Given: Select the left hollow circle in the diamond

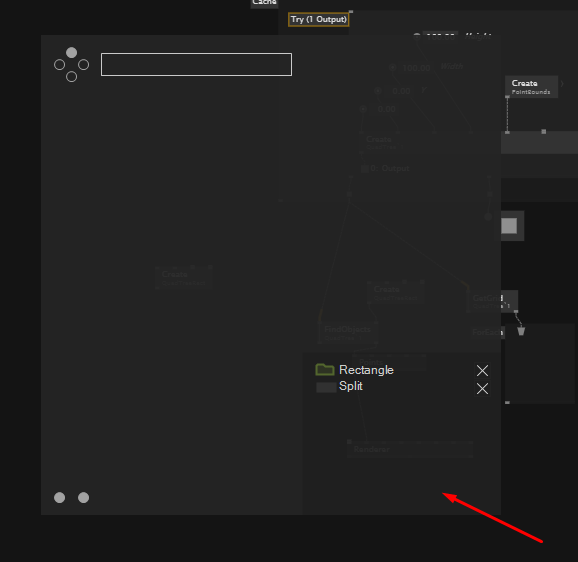Looking at the screenshot, I should click(59, 65).
